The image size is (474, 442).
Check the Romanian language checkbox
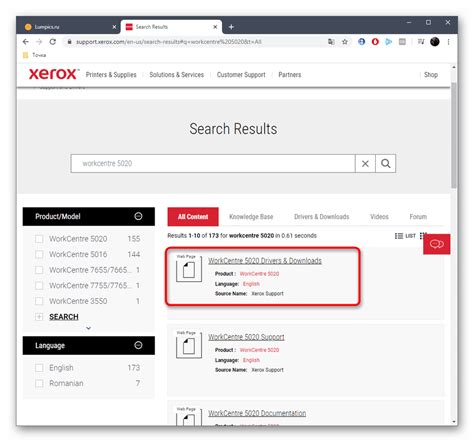39,383
